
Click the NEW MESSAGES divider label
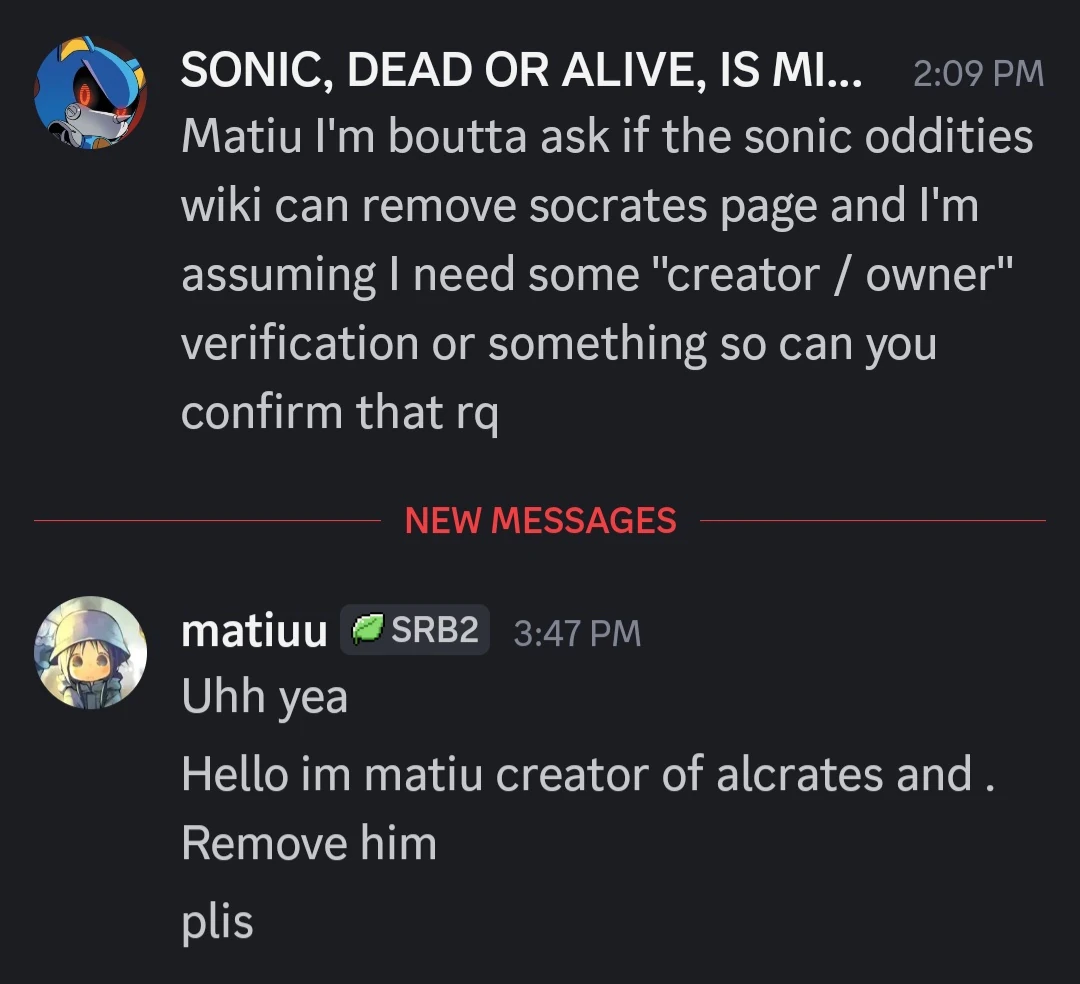[540, 520]
